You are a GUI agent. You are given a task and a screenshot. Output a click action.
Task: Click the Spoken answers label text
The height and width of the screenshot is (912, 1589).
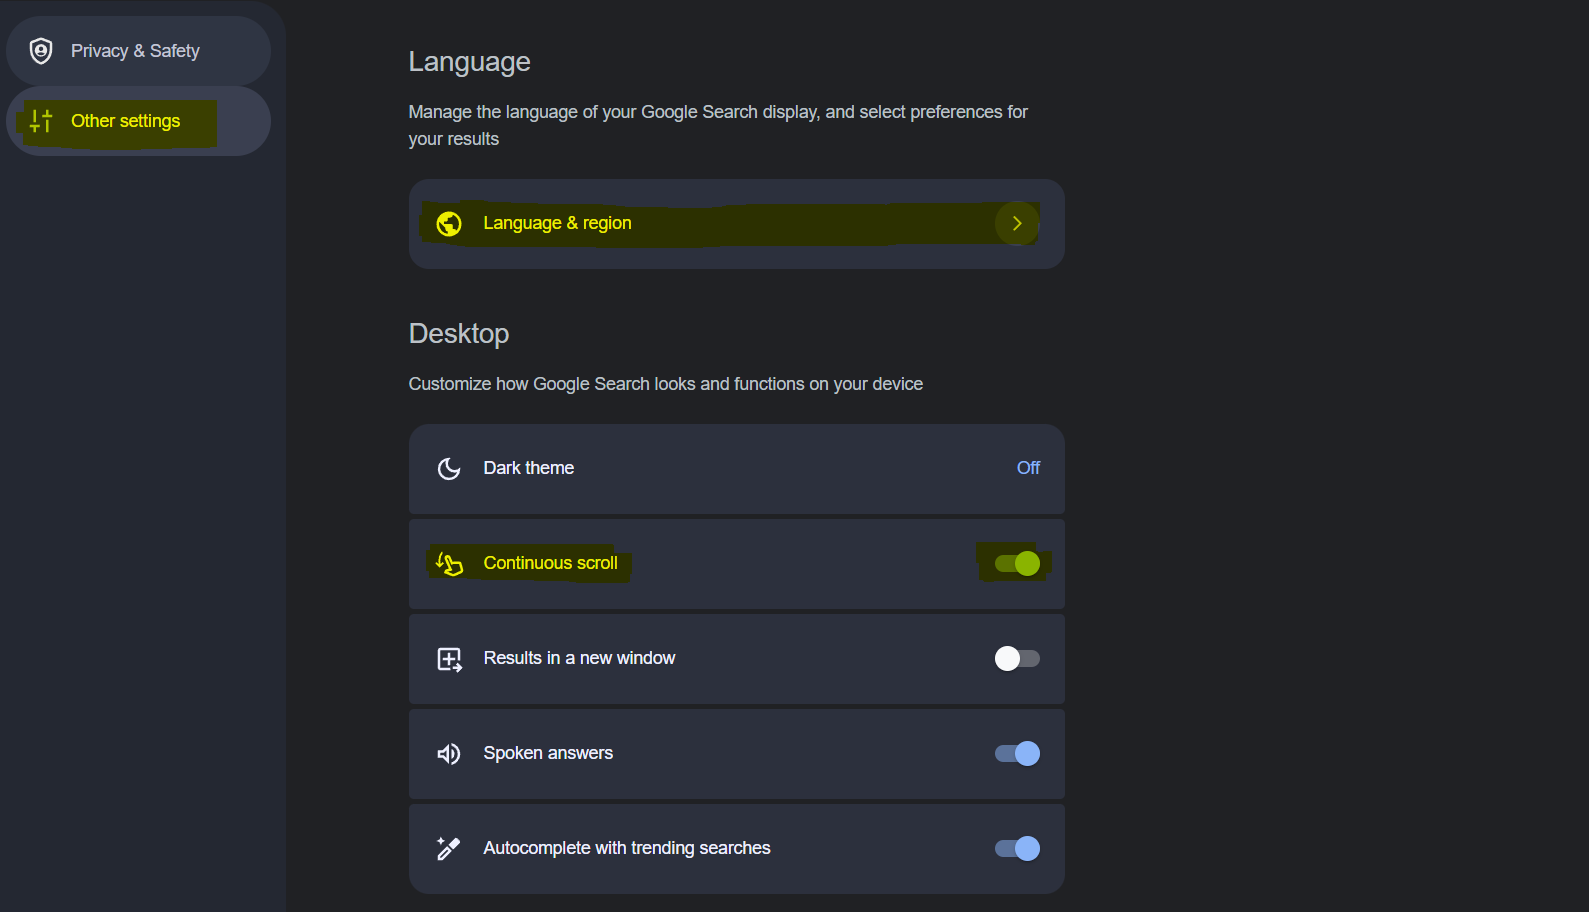click(548, 753)
